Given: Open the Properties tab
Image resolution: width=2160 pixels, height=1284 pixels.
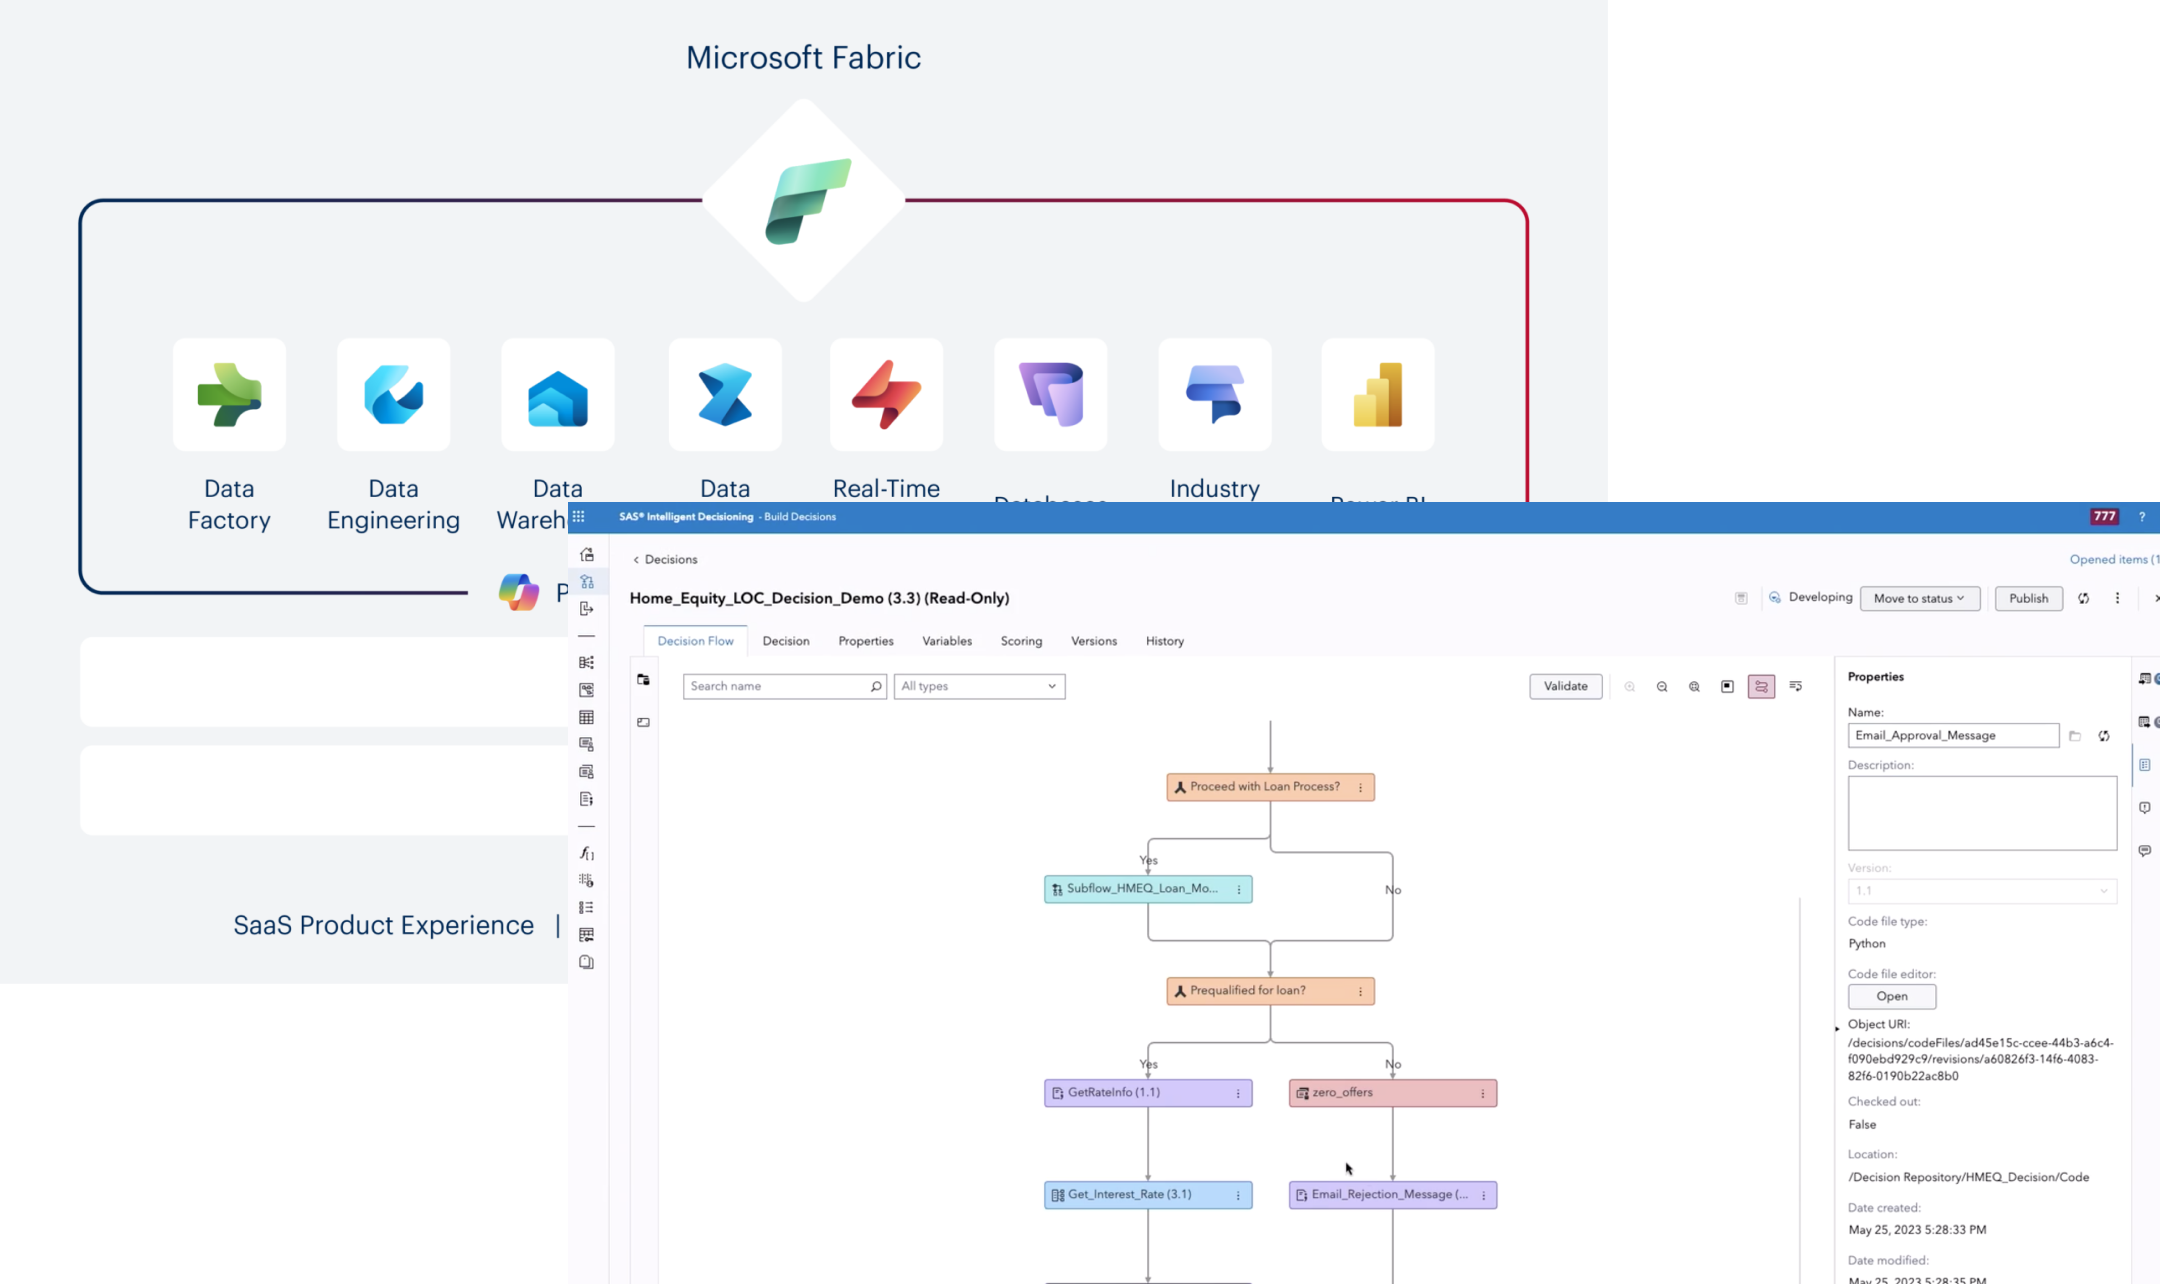Looking at the screenshot, I should (866, 641).
